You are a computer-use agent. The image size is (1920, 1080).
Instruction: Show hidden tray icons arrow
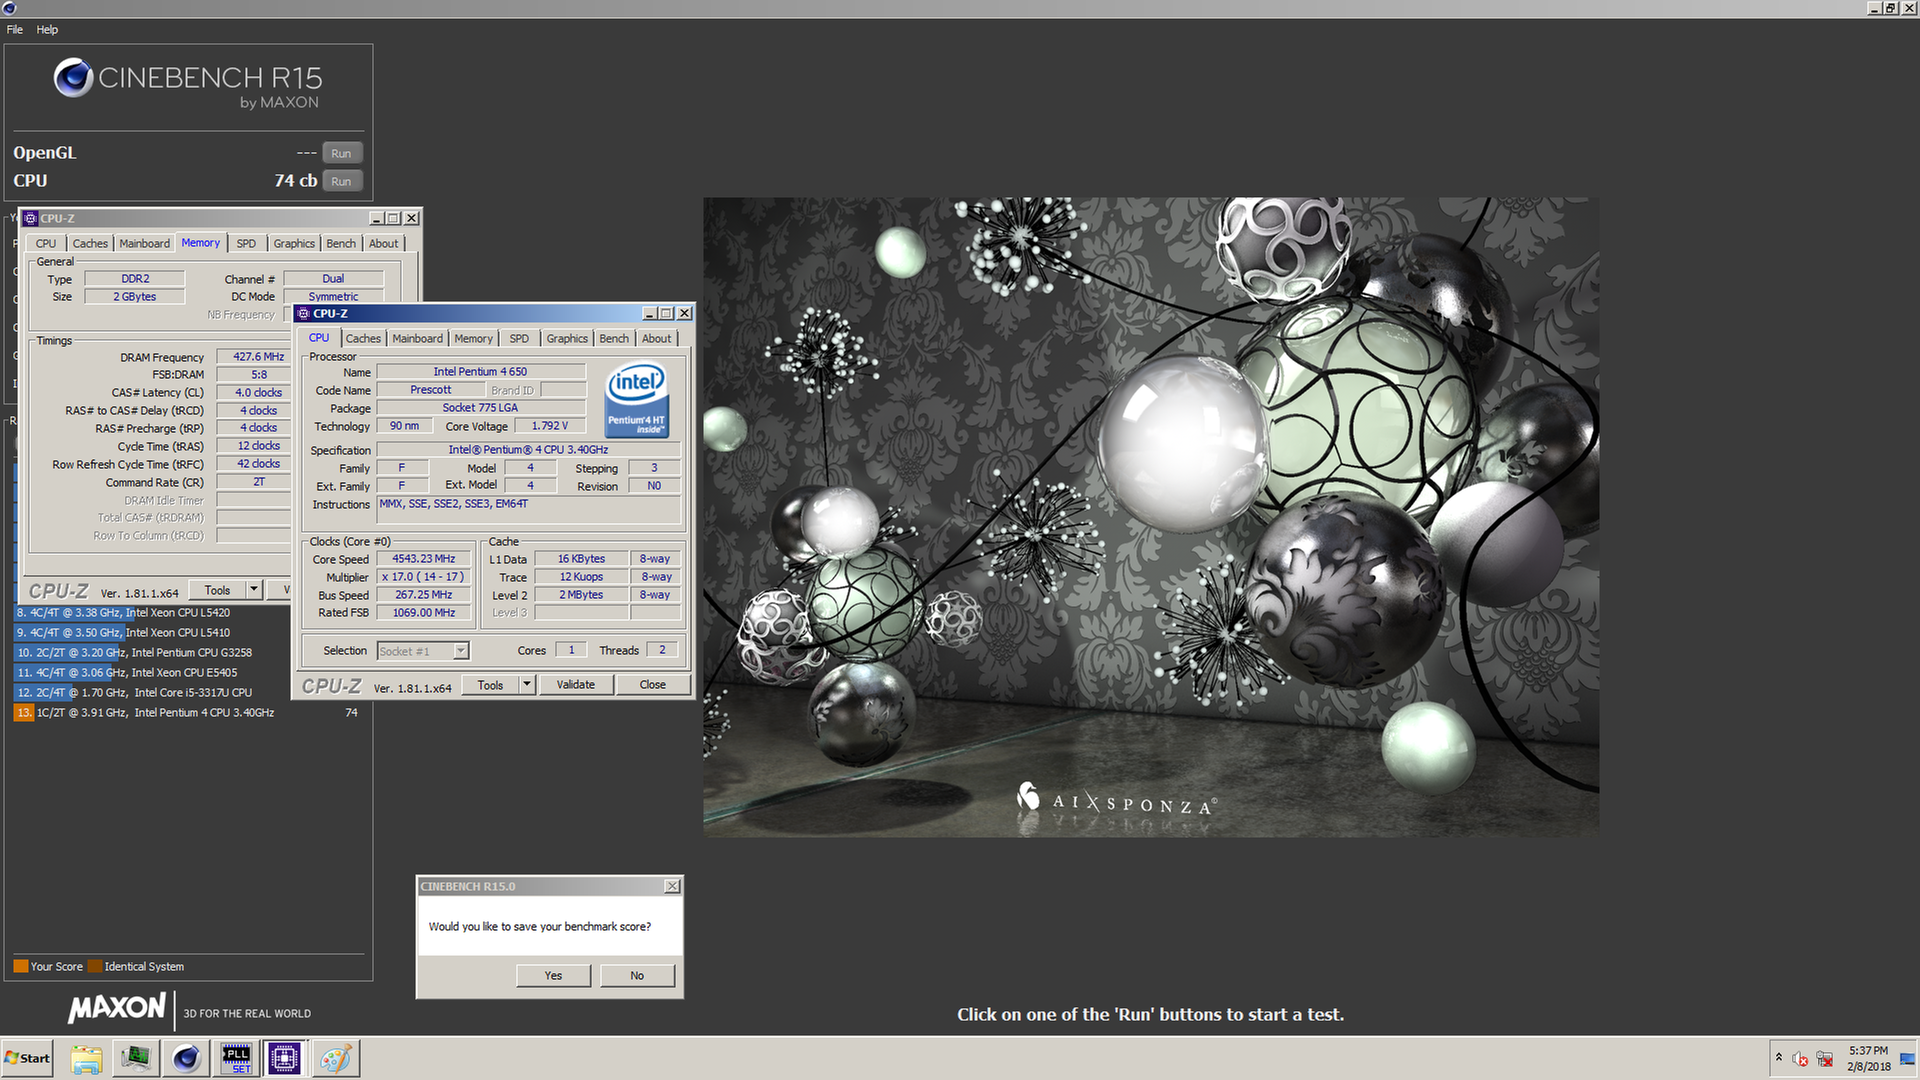(1778, 1057)
